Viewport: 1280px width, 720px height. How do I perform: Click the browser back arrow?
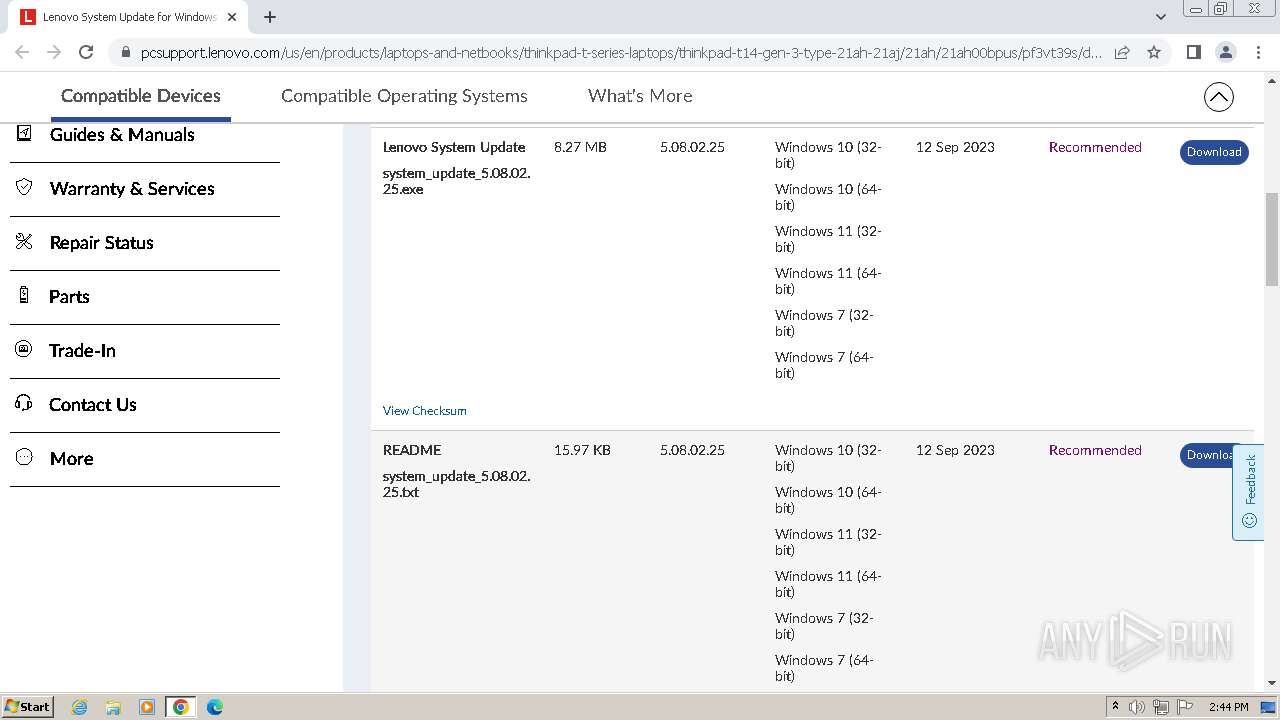click(x=22, y=52)
